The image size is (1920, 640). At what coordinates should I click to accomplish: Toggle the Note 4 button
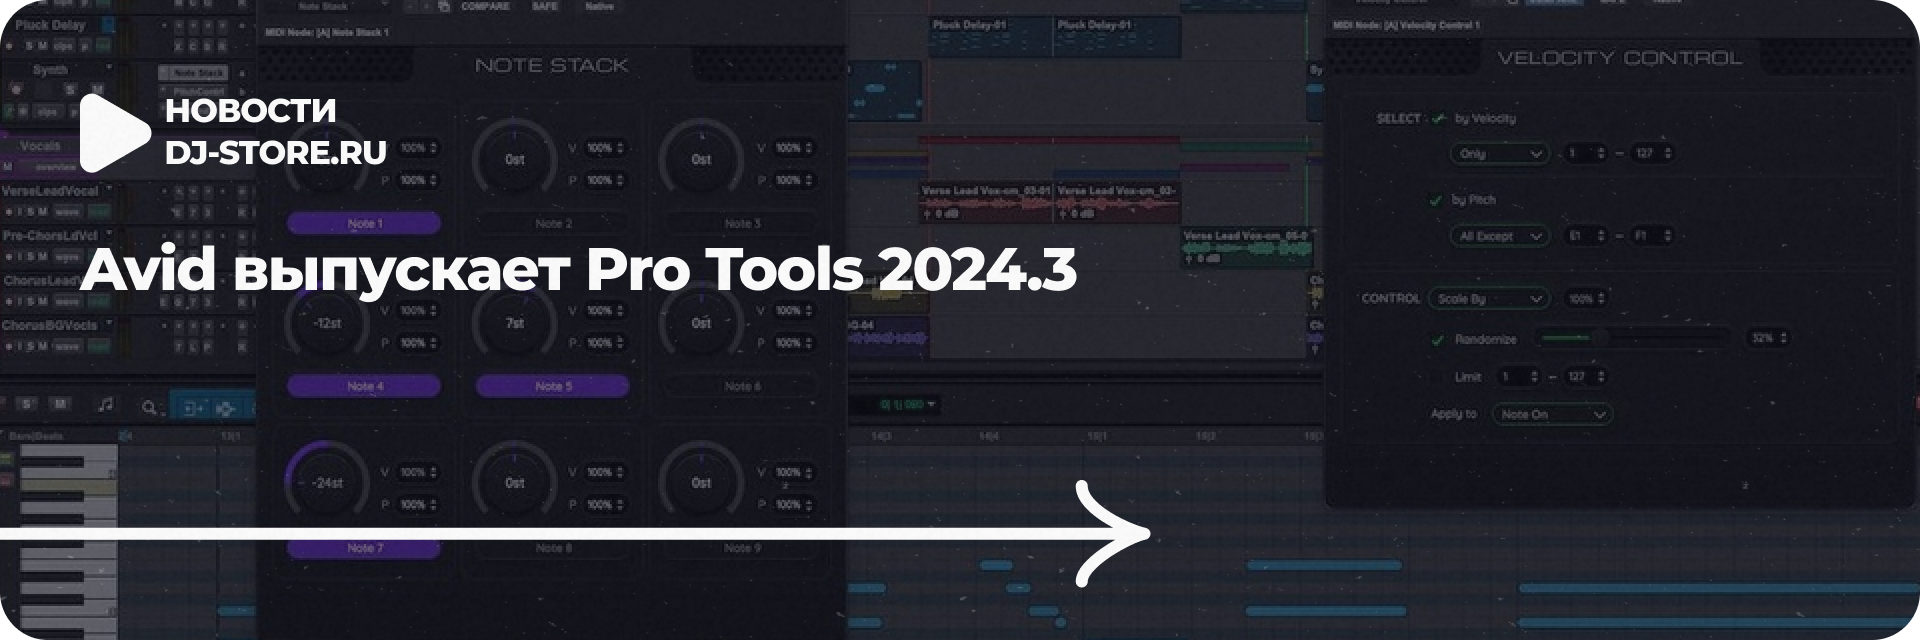click(364, 386)
